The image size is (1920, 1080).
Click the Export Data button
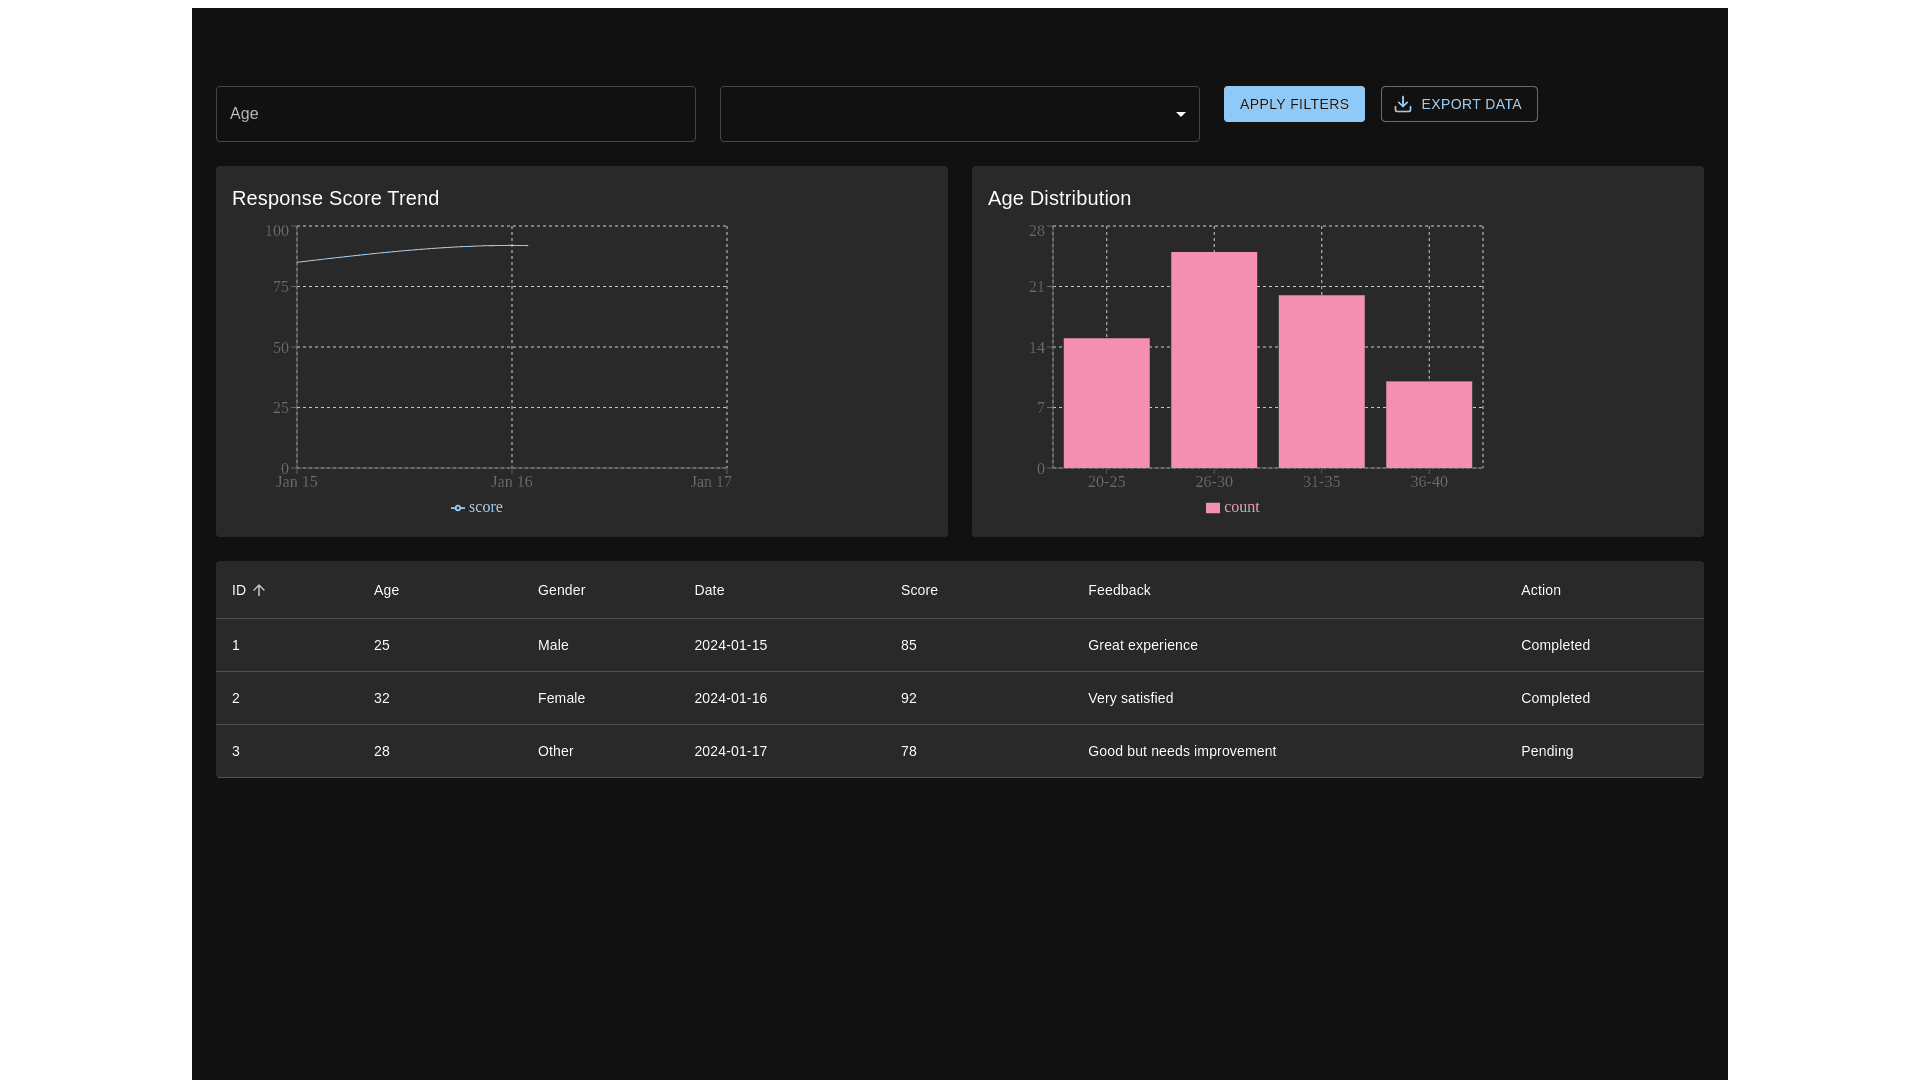pyautogui.click(x=1458, y=104)
